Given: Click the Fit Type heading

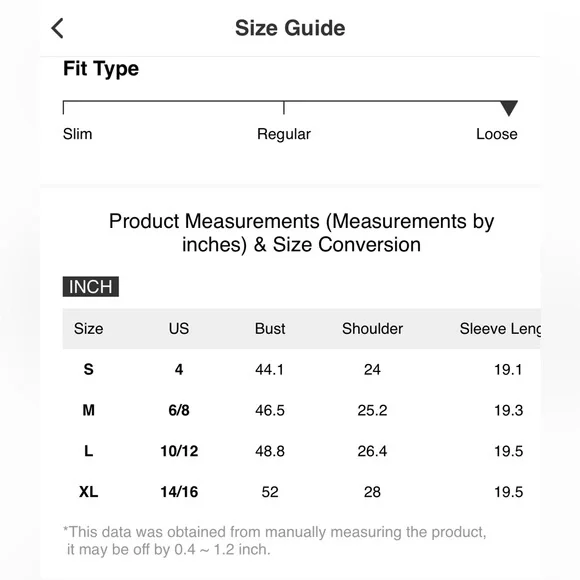Looking at the screenshot, I should click(101, 69).
